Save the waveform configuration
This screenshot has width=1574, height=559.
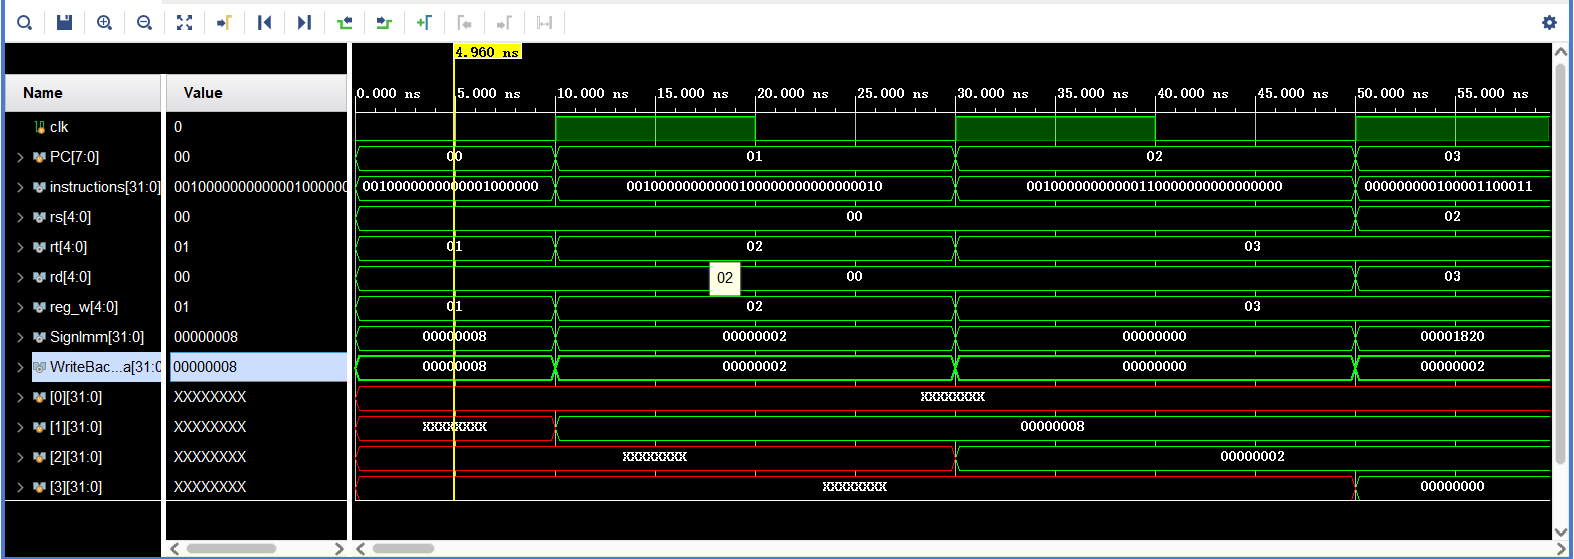point(64,22)
